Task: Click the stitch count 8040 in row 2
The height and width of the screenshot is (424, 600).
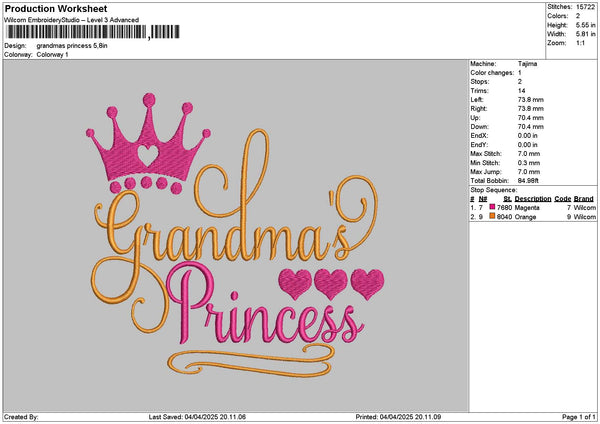Action: click(504, 217)
